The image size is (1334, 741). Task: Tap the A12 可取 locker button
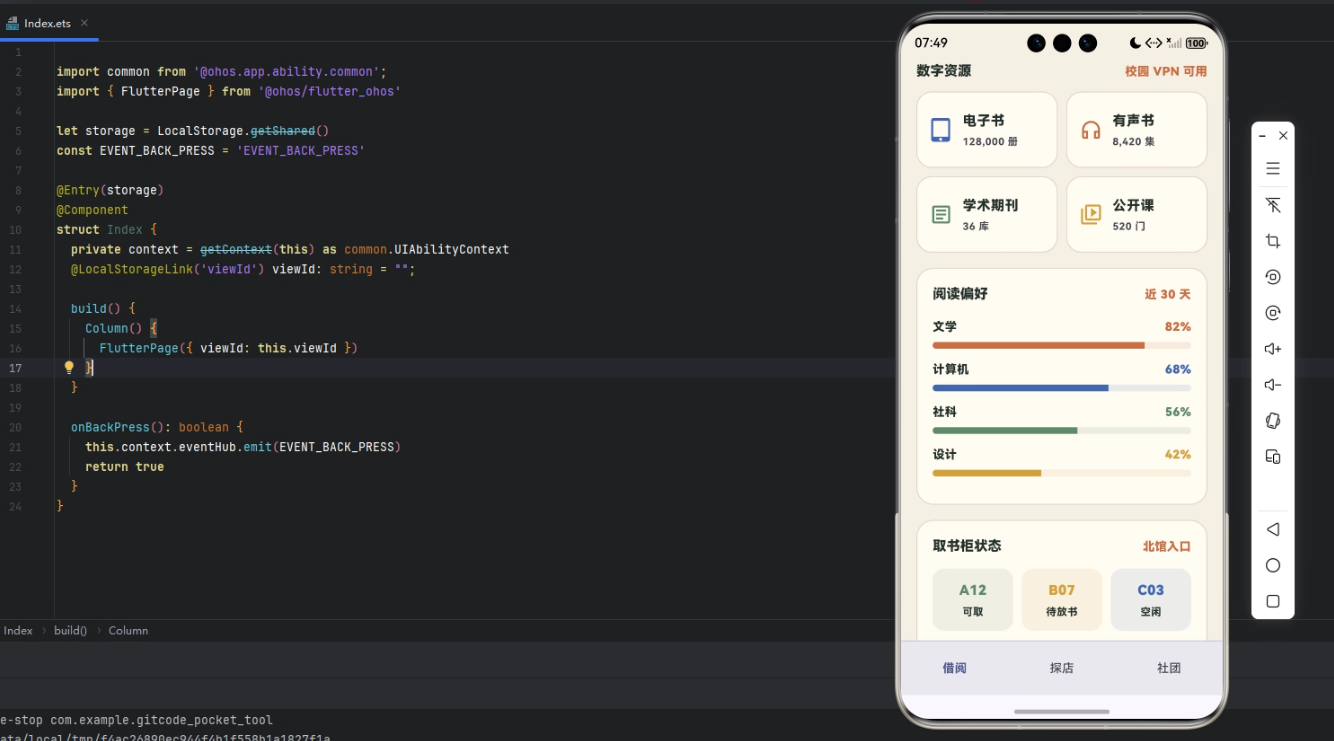[973, 600]
